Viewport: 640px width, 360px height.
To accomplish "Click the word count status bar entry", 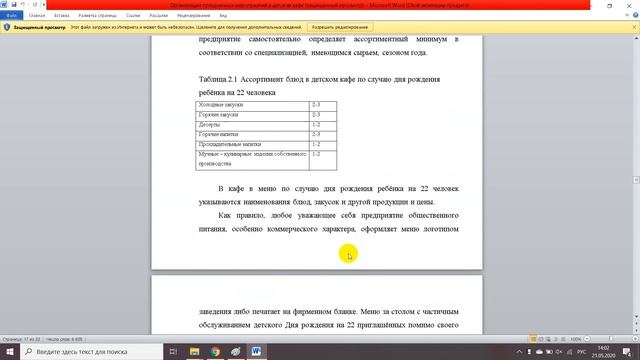I will point(64,339).
